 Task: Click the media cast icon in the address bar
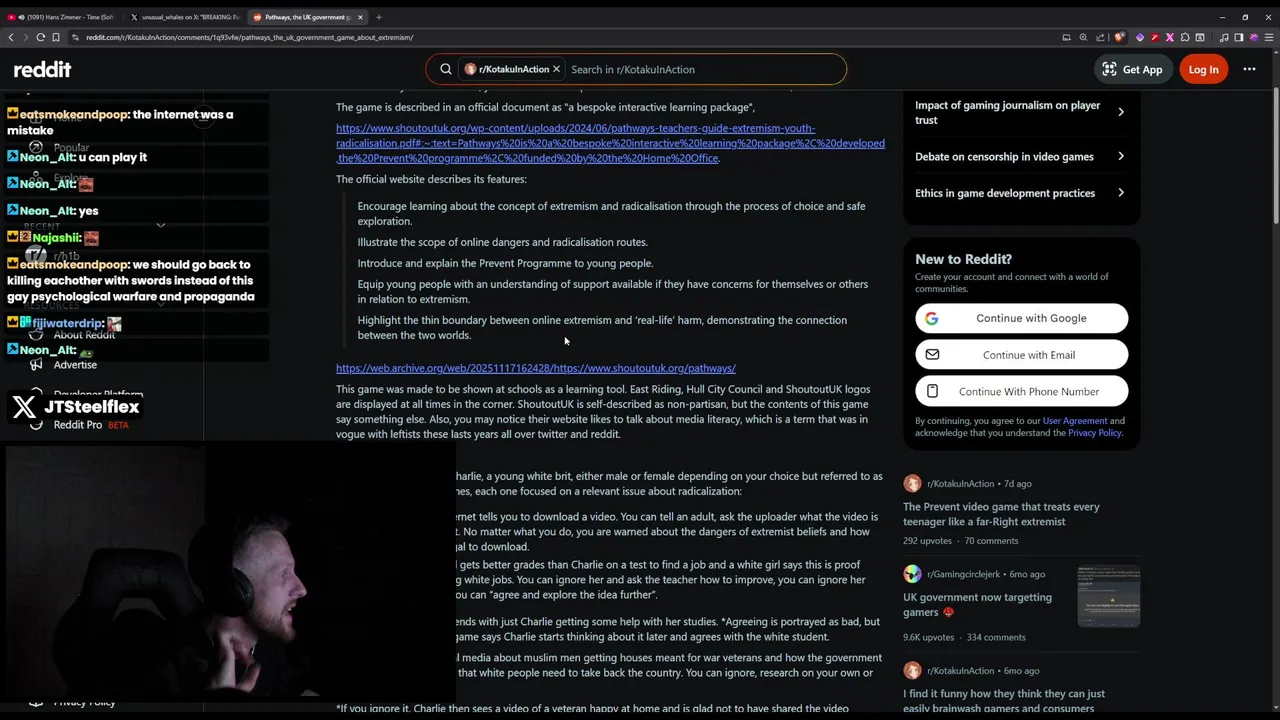[x=1066, y=37]
